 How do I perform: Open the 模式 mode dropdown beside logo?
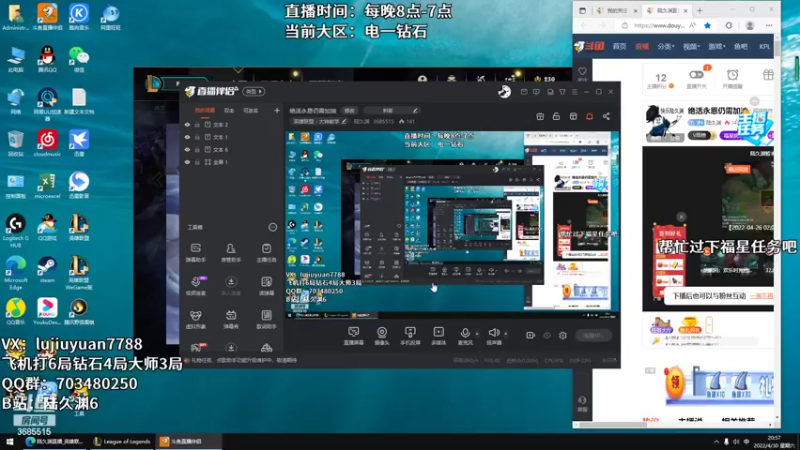point(254,92)
